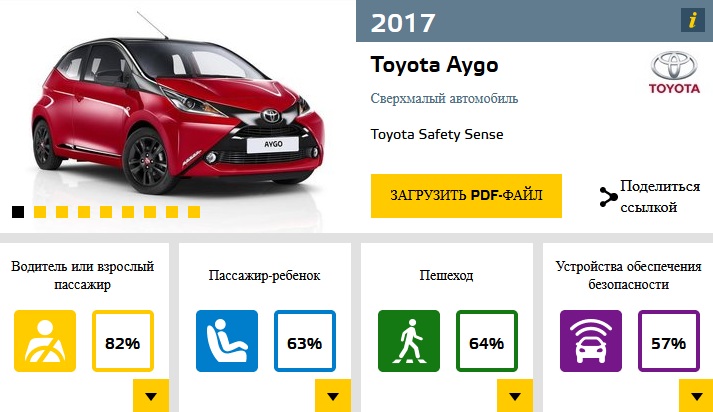
Task: Expand the adult occupant details arrow
Action: click(x=151, y=396)
